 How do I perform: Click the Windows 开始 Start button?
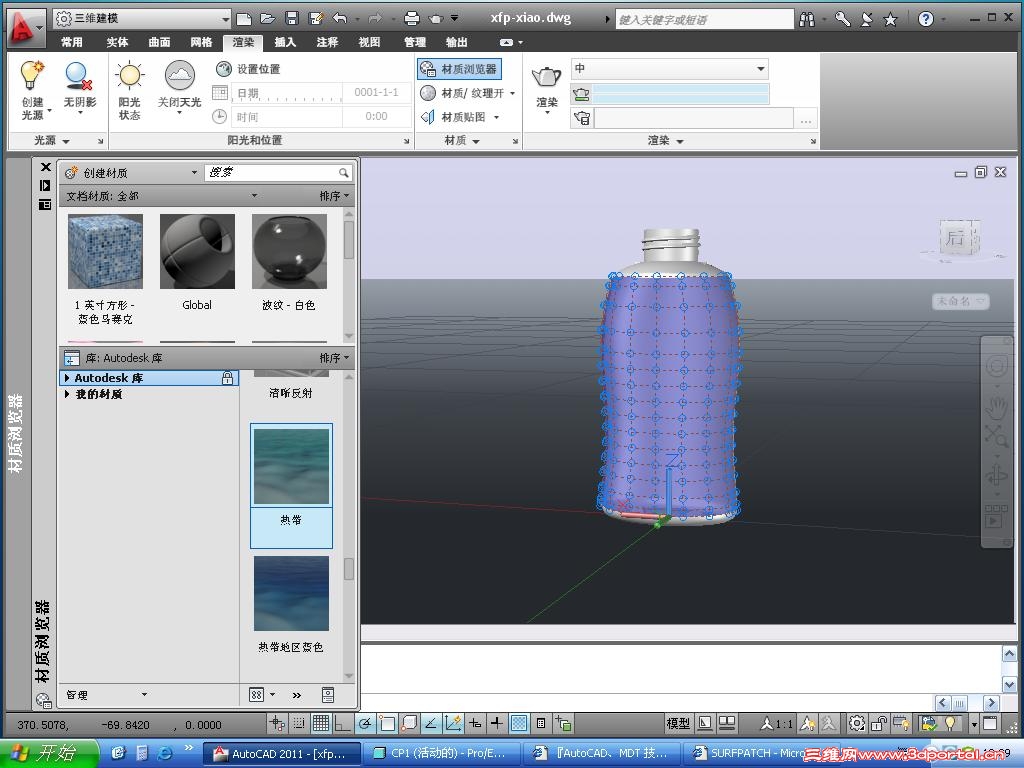50,753
